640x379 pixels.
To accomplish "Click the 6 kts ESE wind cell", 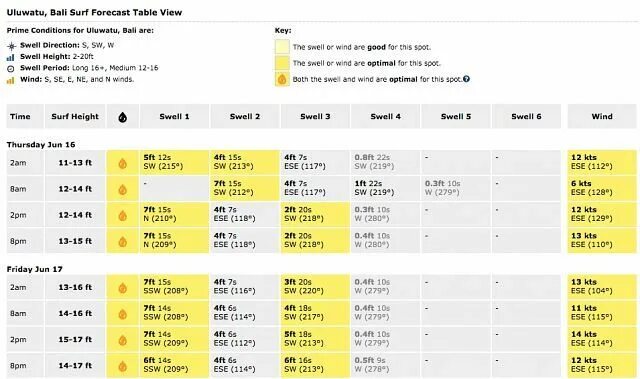I will [x=602, y=188].
